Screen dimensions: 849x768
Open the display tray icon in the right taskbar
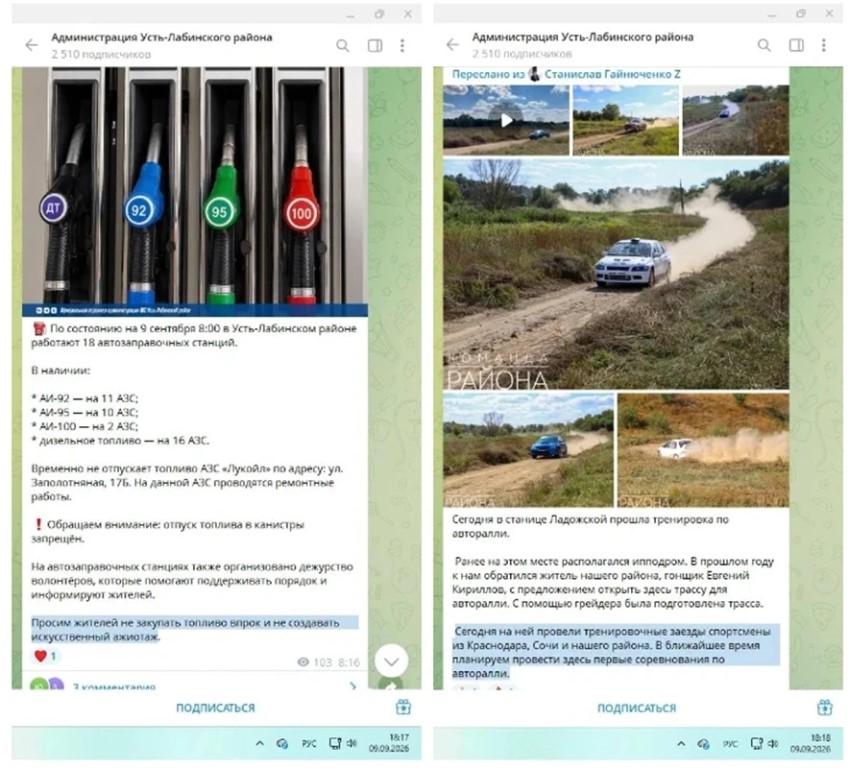point(756,744)
